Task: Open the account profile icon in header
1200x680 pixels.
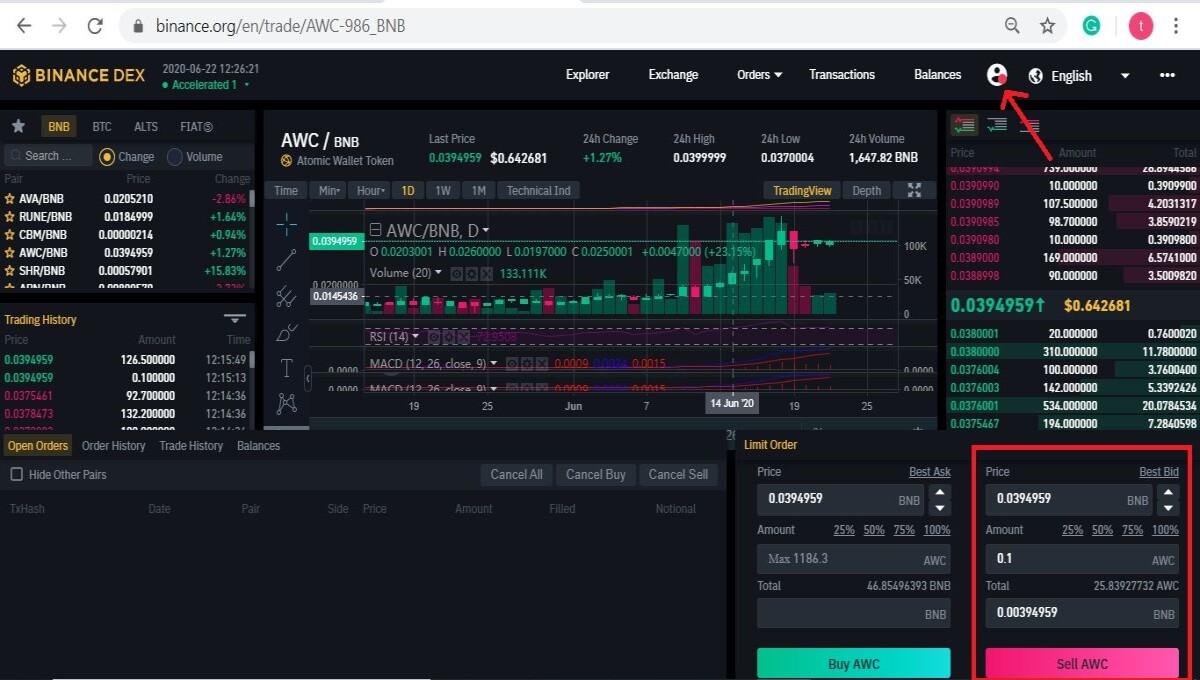Action: 996,75
